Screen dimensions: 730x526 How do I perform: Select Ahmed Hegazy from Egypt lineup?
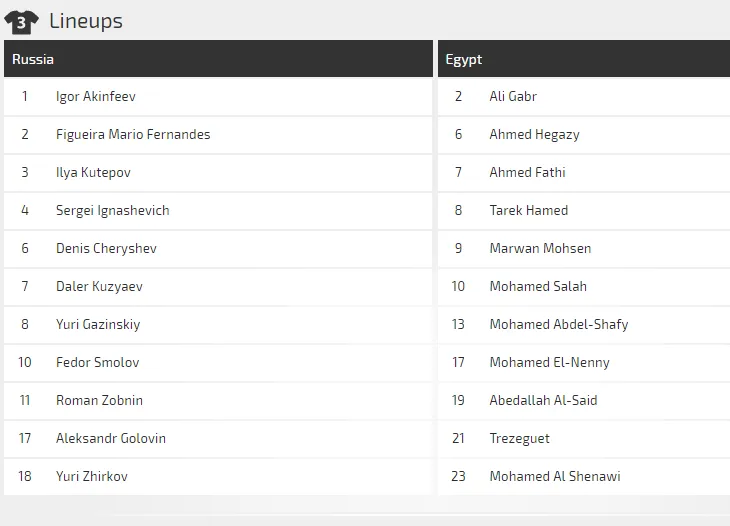[534, 135]
